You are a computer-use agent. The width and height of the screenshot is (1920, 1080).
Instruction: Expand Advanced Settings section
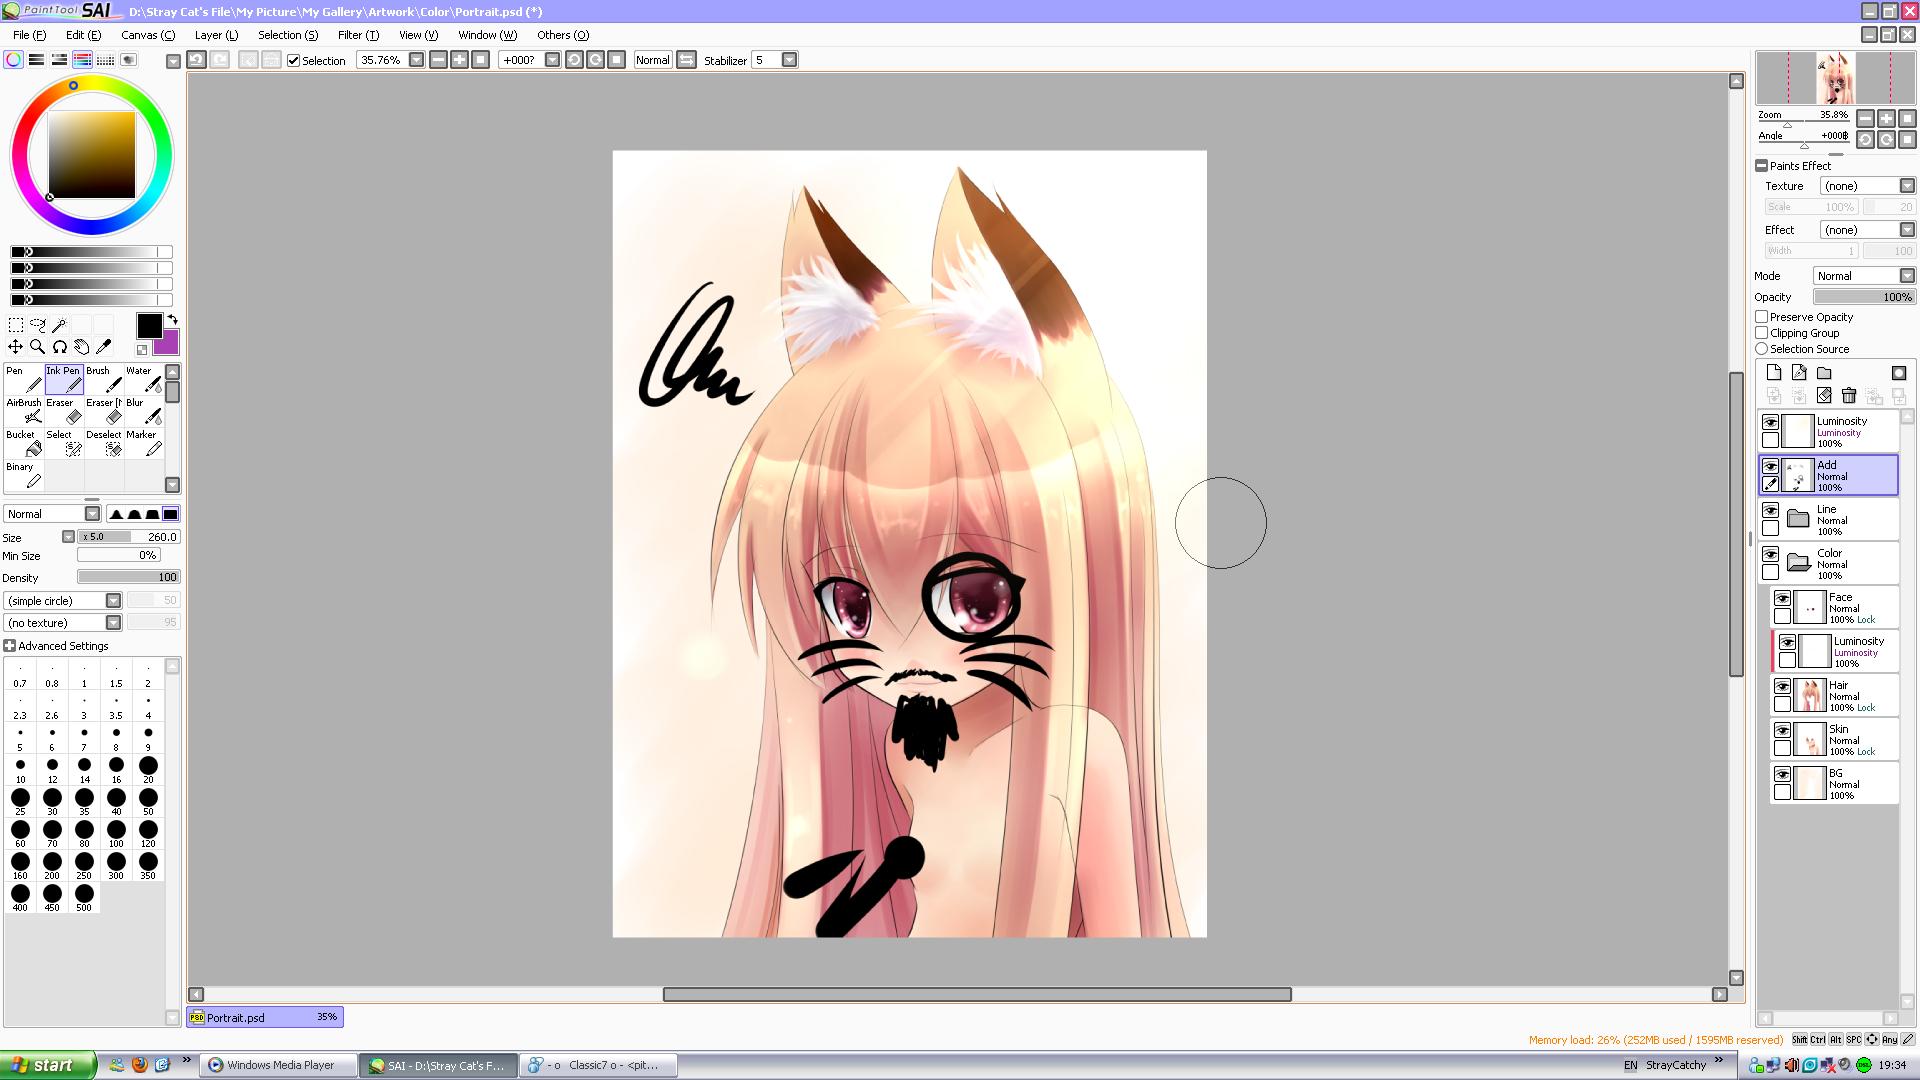(x=10, y=646)
